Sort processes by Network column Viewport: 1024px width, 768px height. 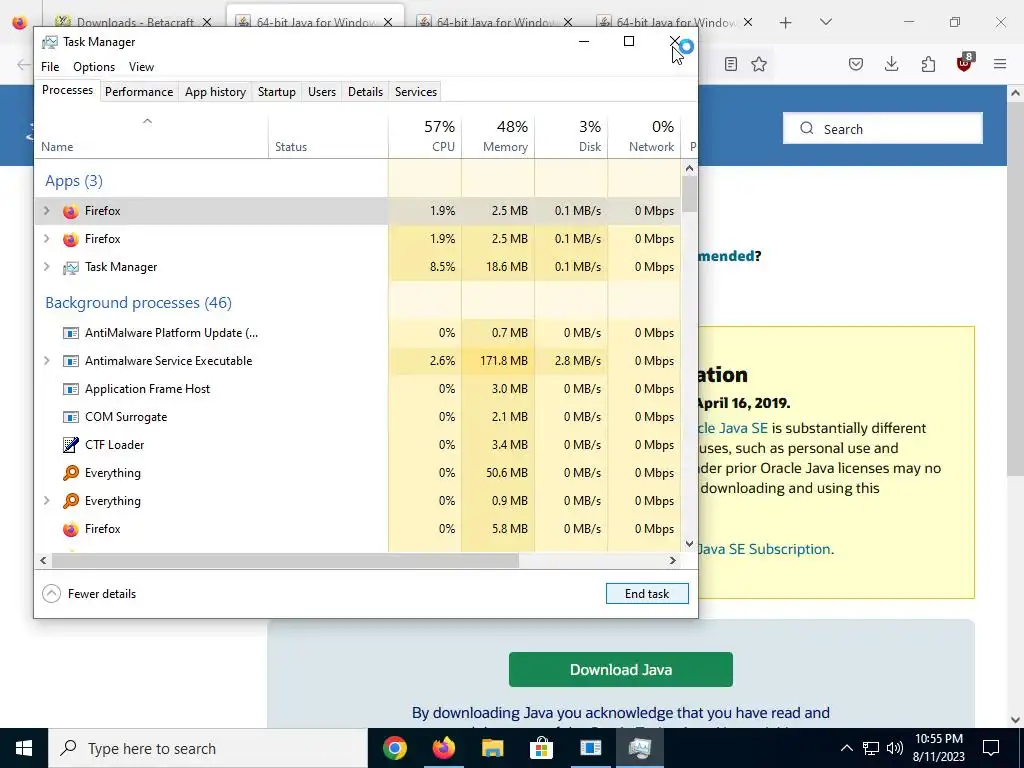[644, 136]
